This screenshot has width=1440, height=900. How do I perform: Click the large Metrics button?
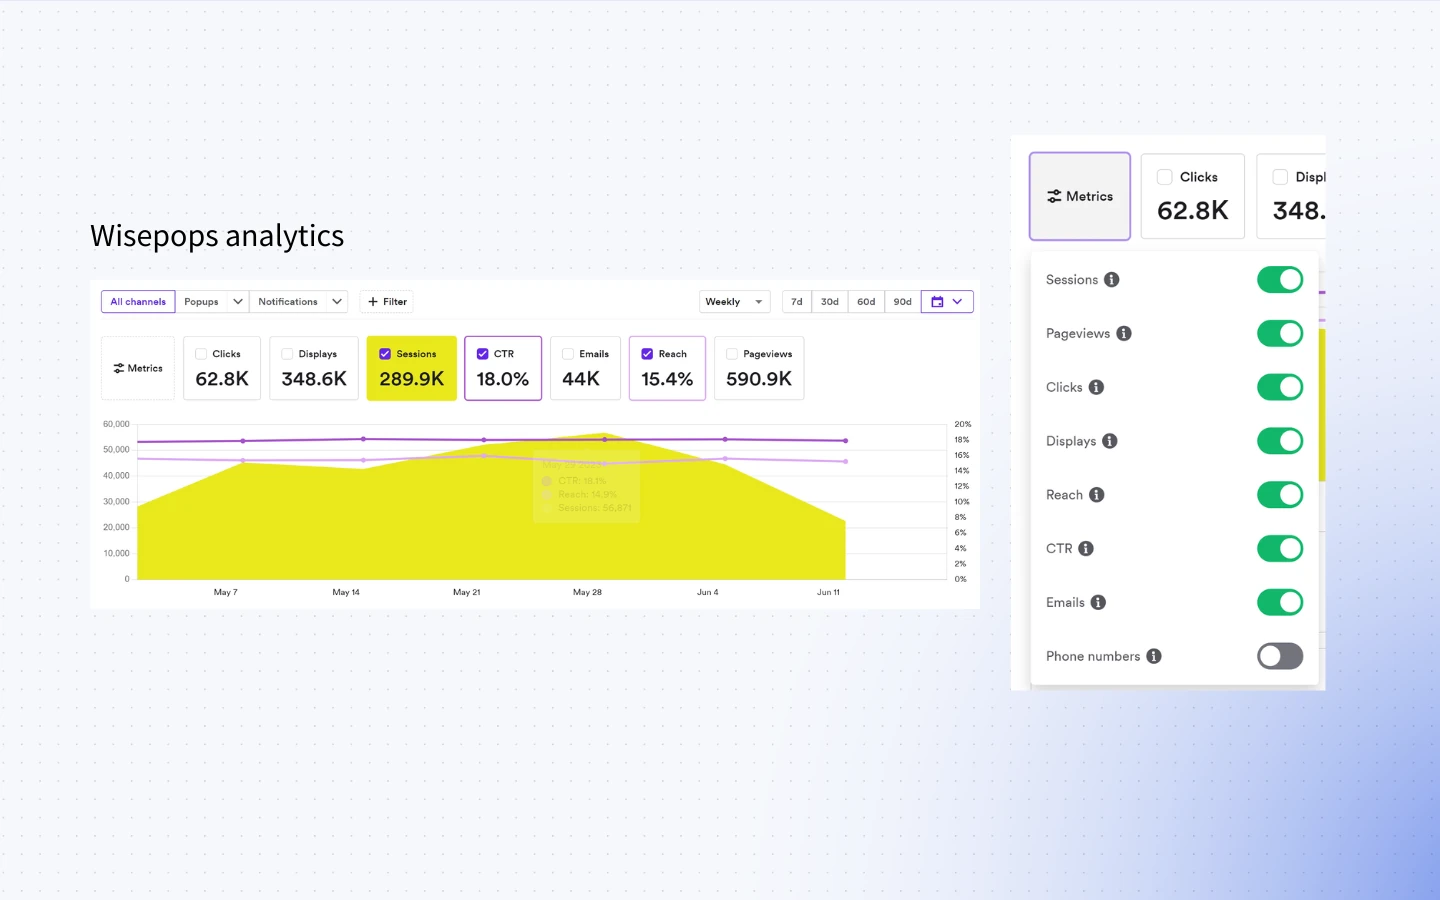pos(1080,197)
